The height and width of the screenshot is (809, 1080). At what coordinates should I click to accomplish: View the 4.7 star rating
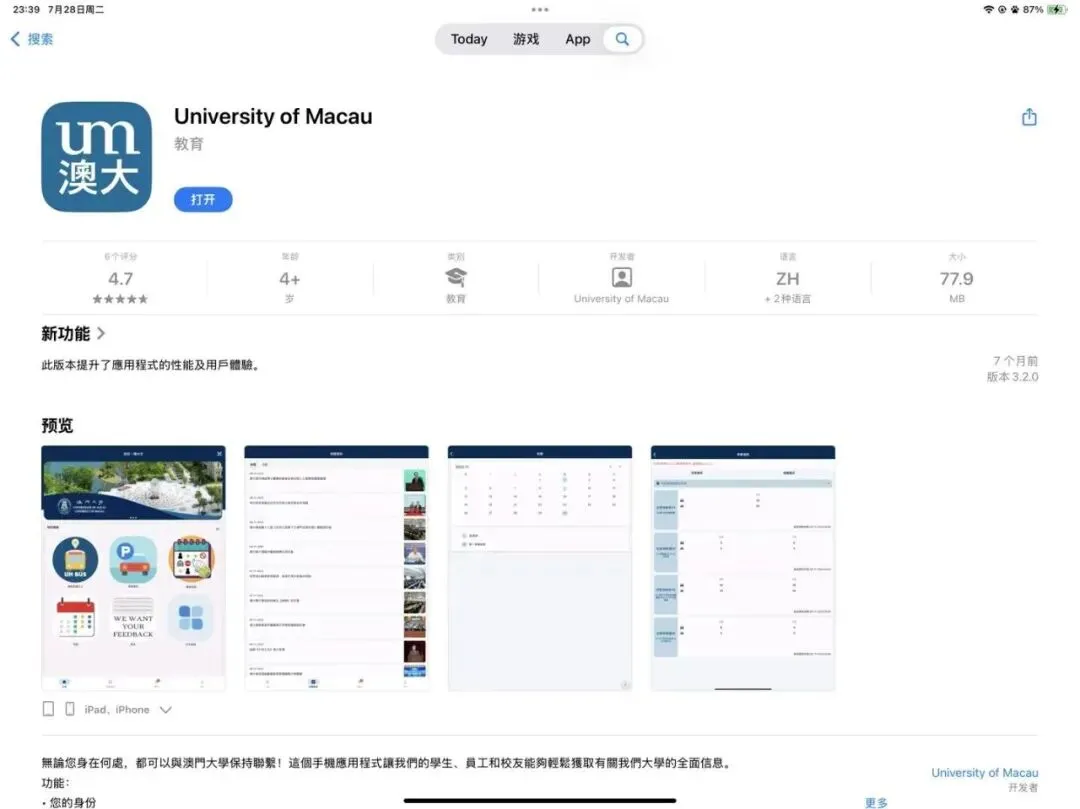pos(121,279)
